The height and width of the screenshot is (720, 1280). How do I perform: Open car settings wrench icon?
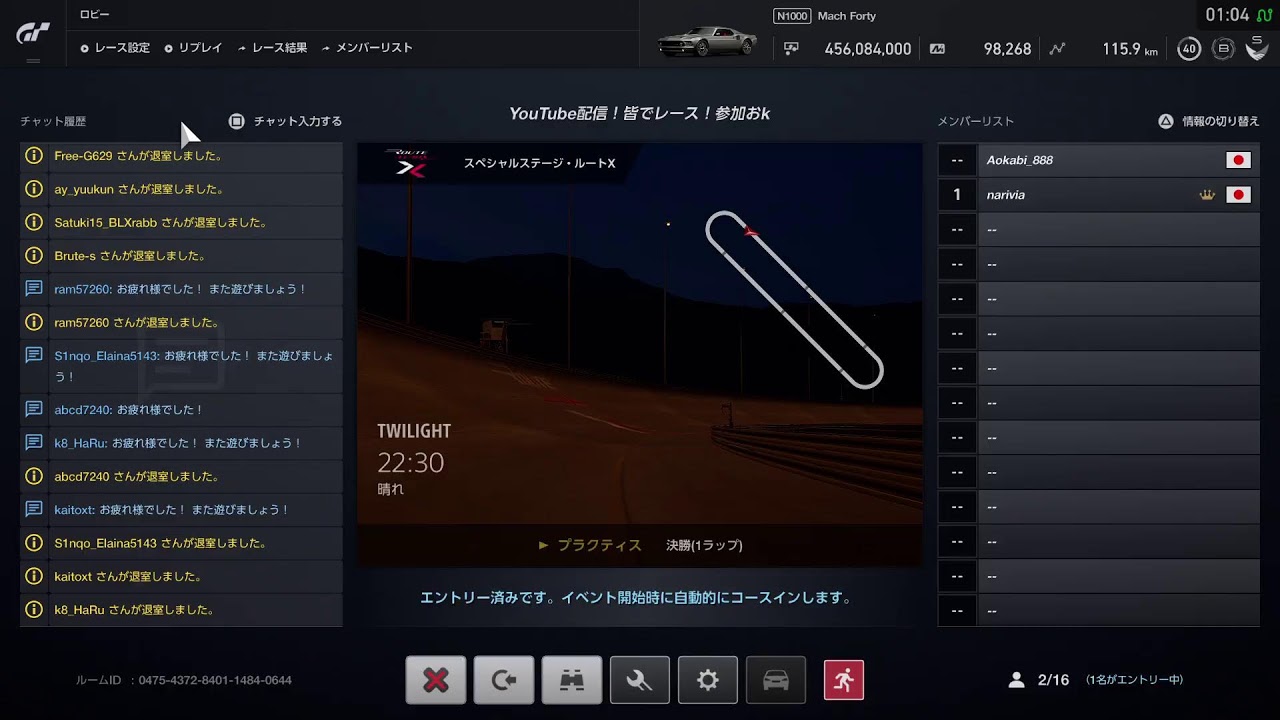tap(640, 680)
